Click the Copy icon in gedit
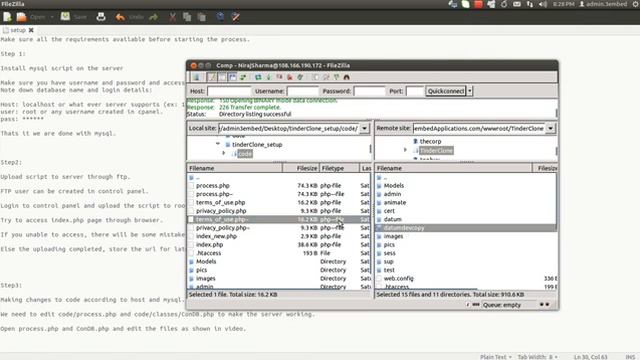640x360 pixels. [x=187, y=17]
